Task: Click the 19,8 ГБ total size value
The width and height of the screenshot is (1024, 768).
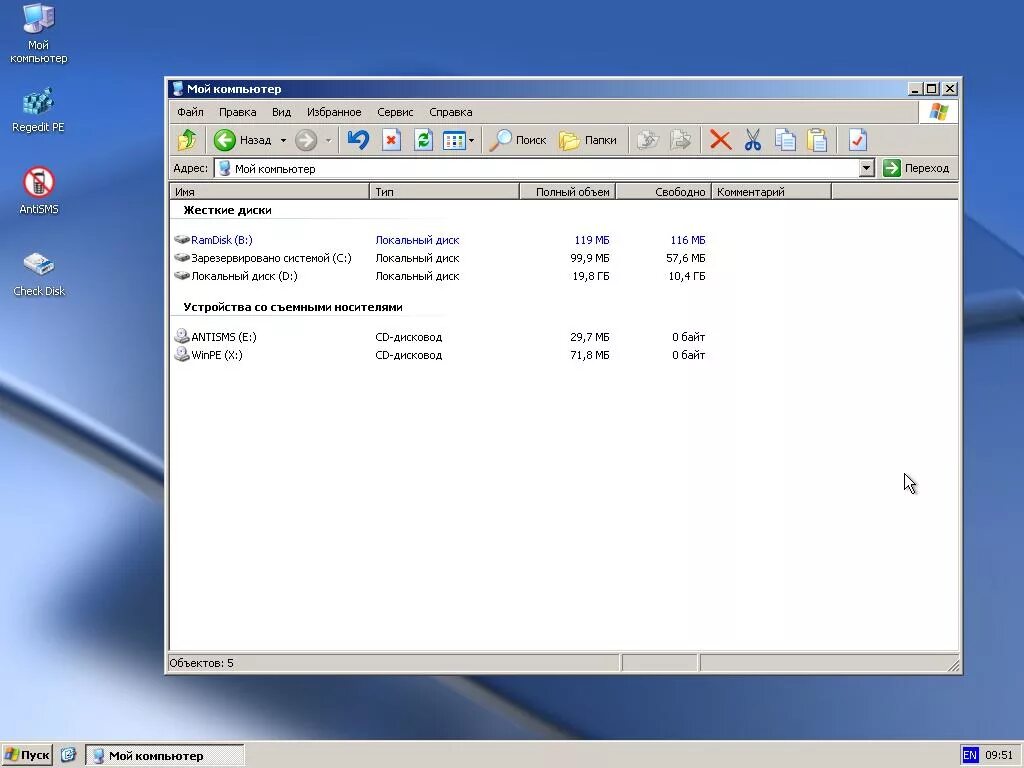Action: [x=591, y=276]
